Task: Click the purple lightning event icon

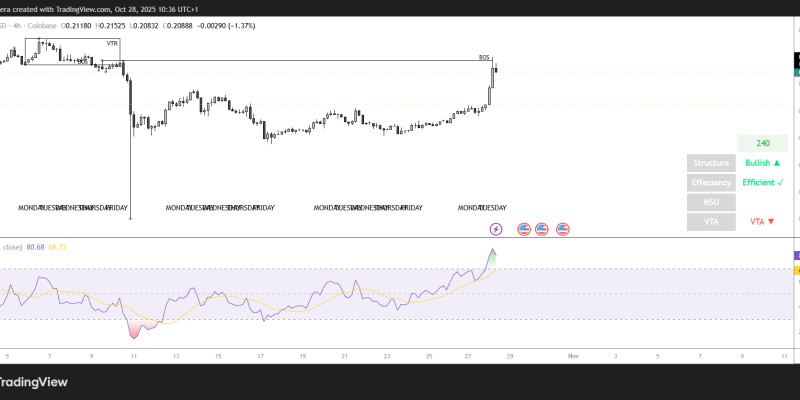Action: pyautogui.click(x=496, y=229)
